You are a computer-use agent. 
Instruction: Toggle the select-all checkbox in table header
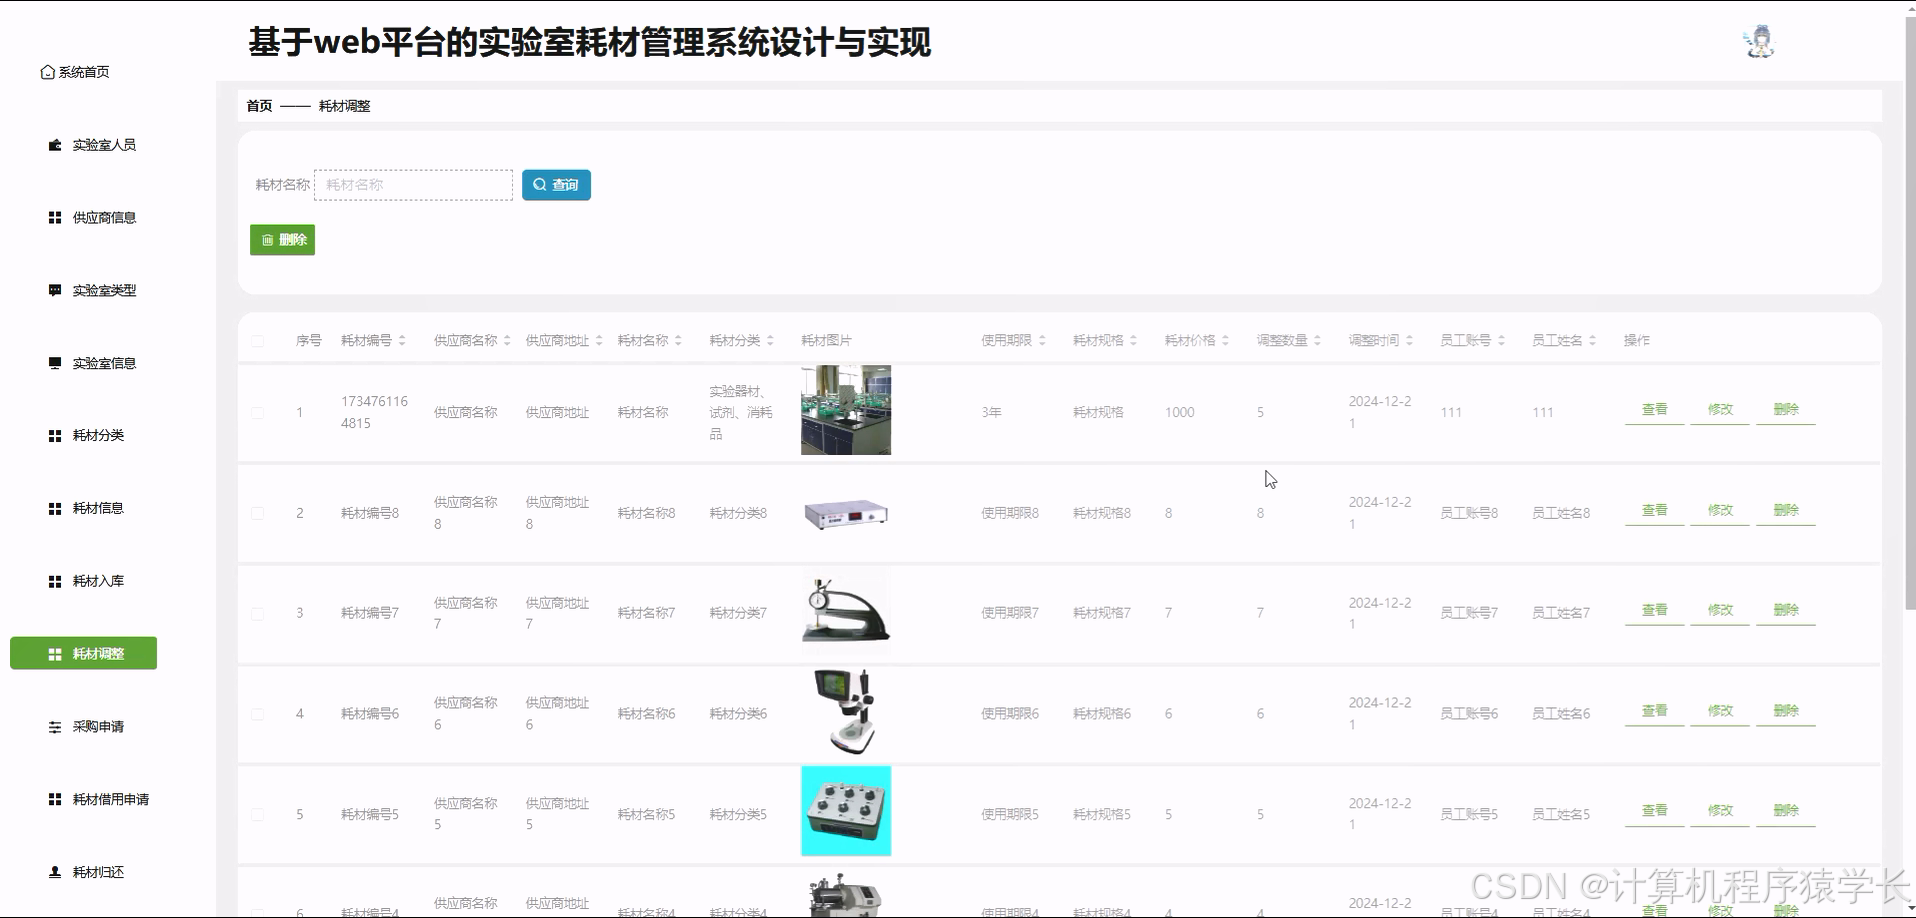(257, 340)
